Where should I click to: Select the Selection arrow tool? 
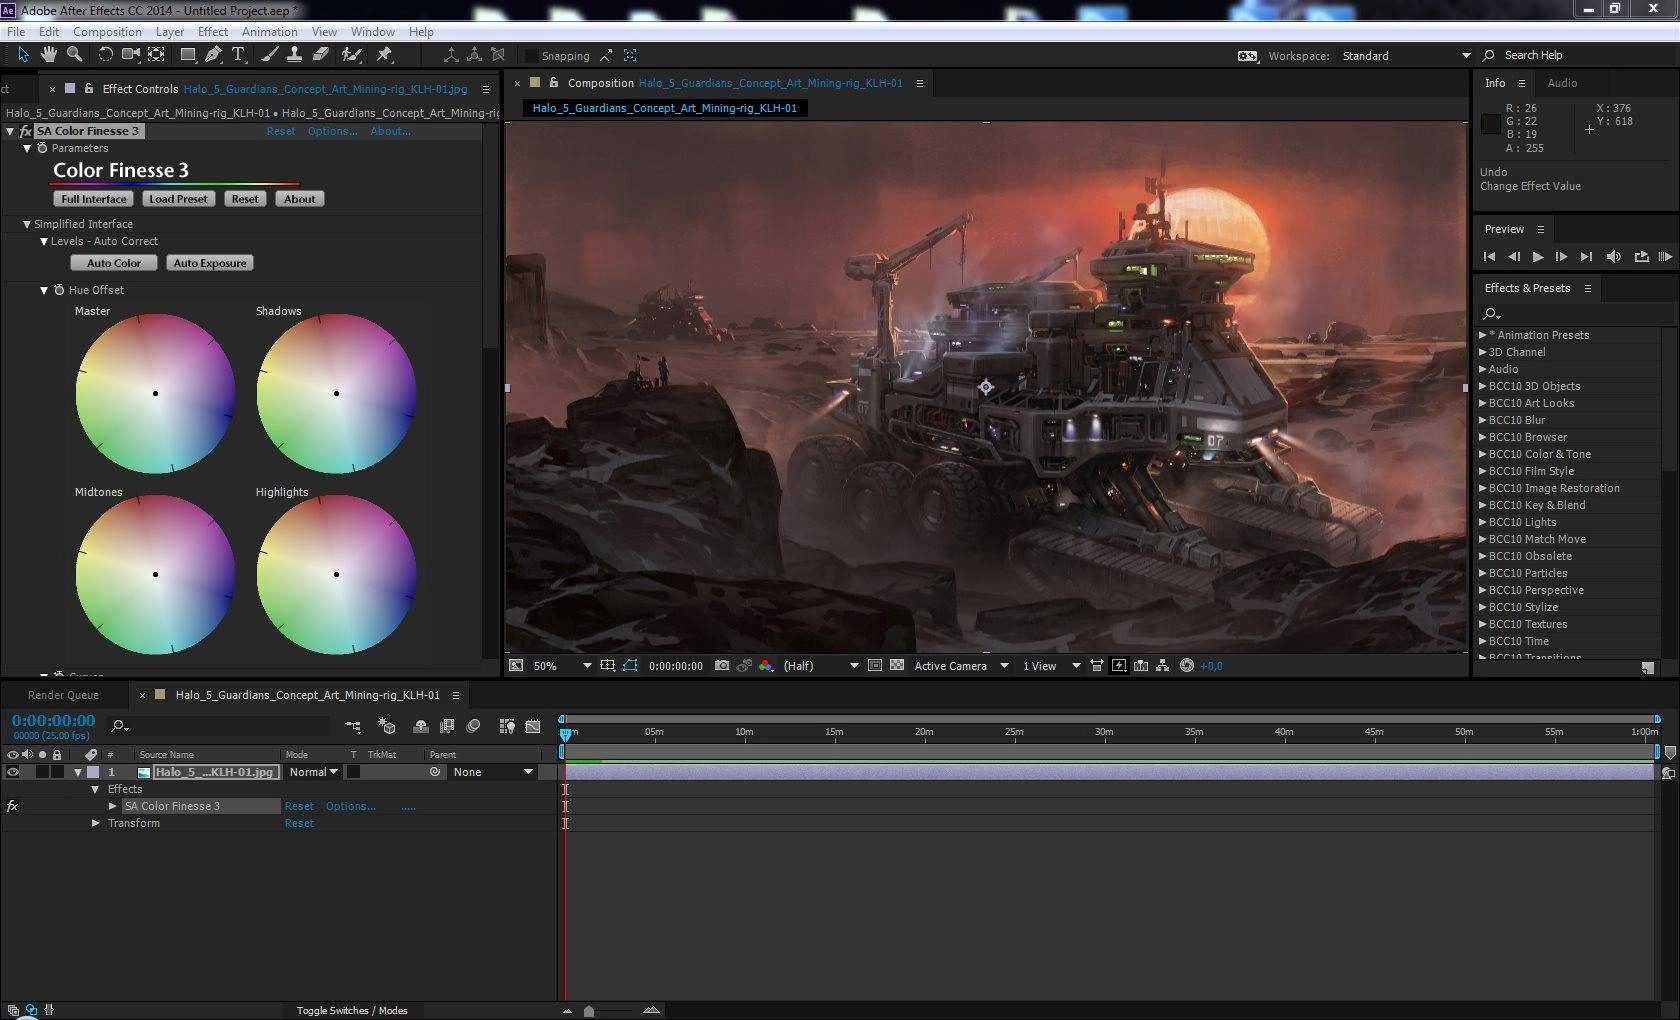pyautogui.click(x=23, y=55)
